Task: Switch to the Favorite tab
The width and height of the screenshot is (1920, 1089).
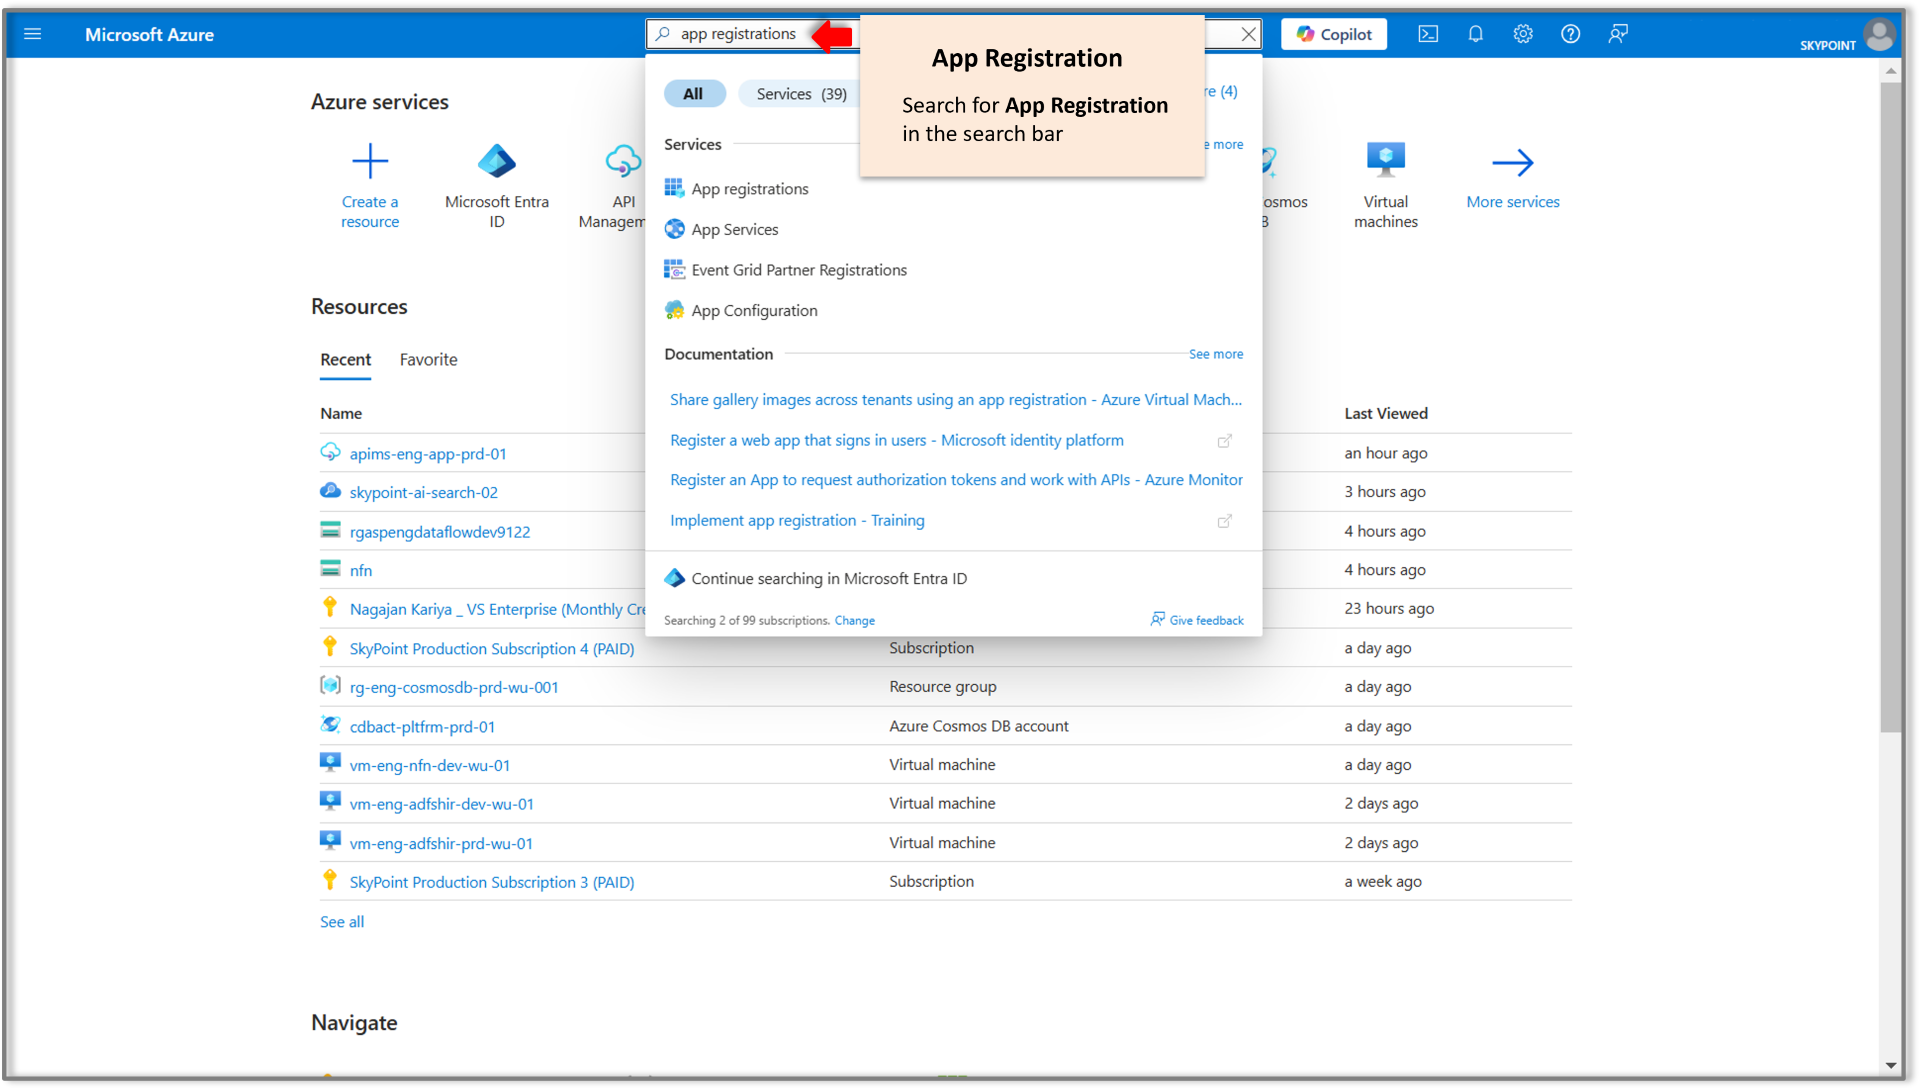Action: click(x=428, y=360)
